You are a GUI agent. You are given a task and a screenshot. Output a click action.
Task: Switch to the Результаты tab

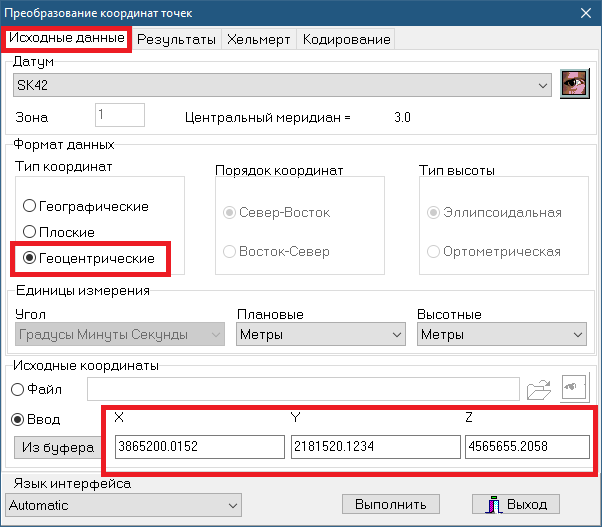click(176, 39)
